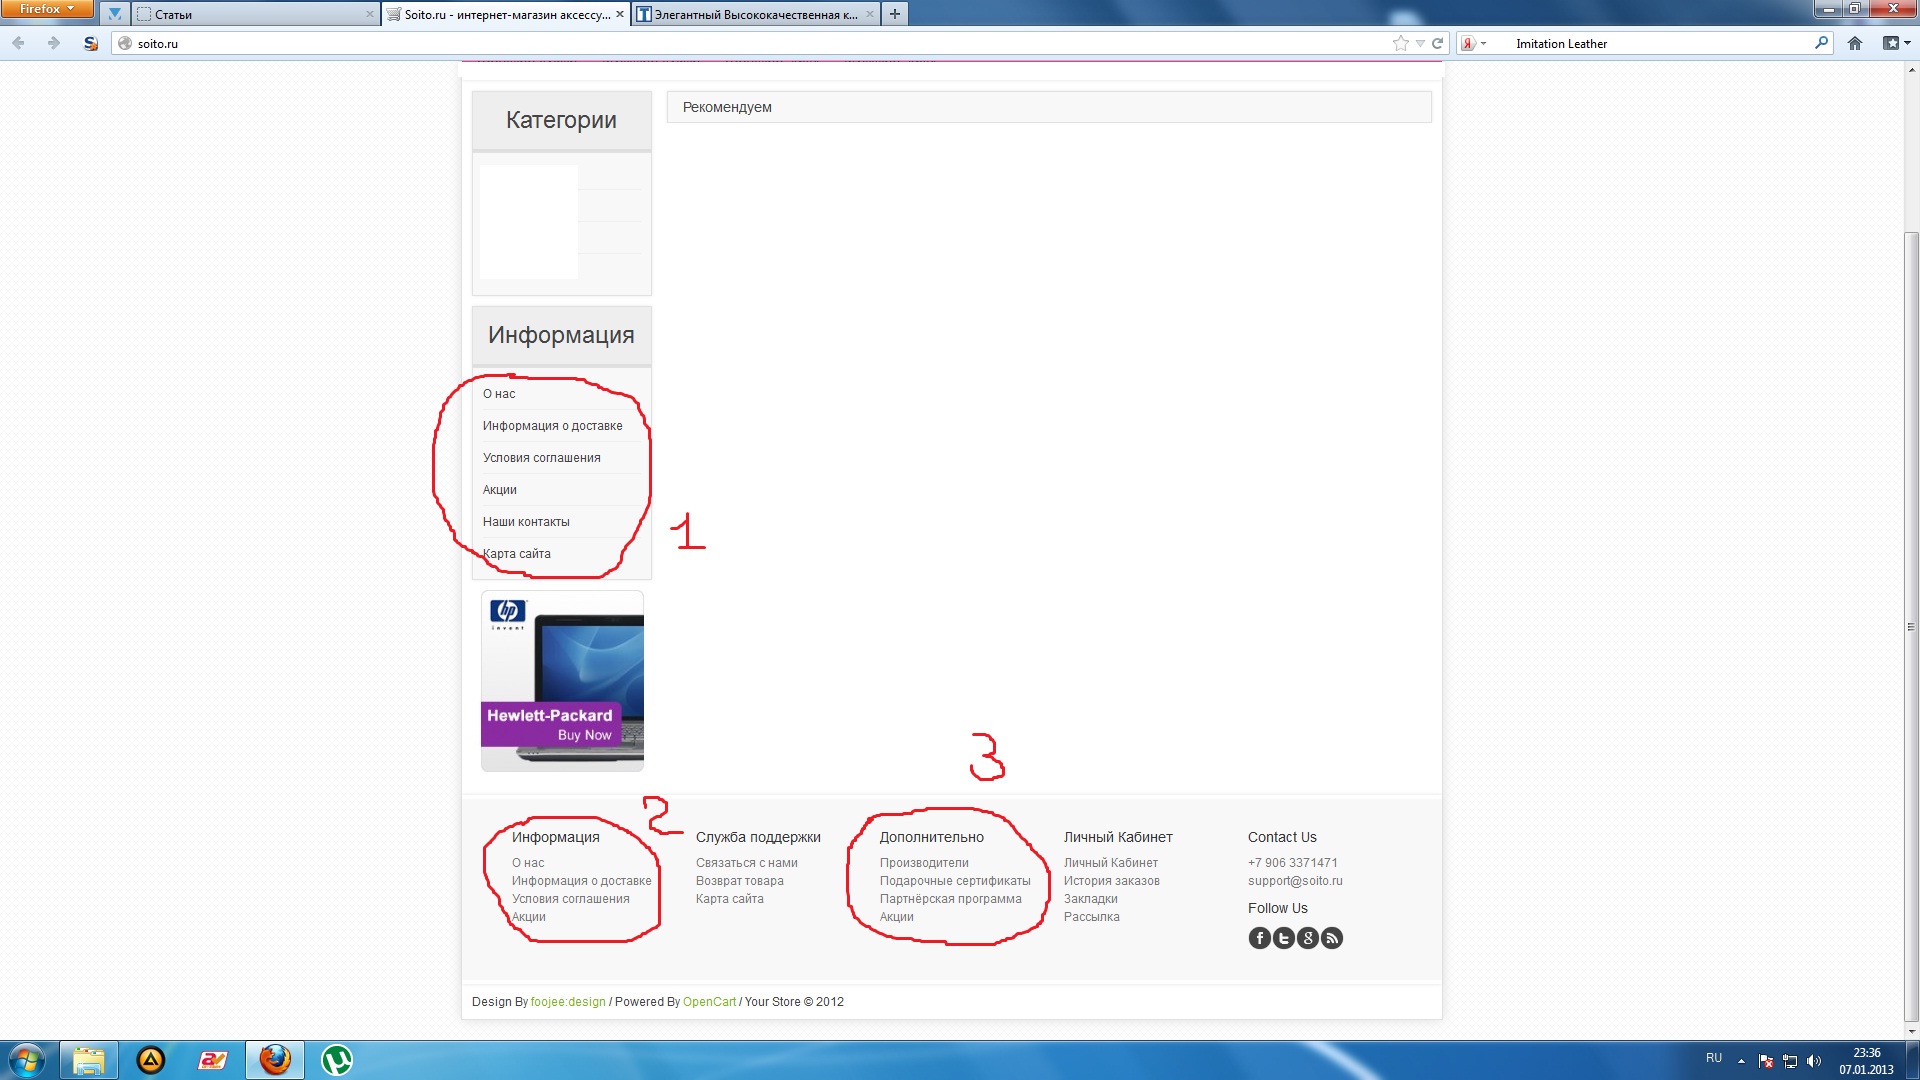Open the uTorrent taskbar icon
The width and height of the screenshot is (1920, 1080).
click(337, 1059)
